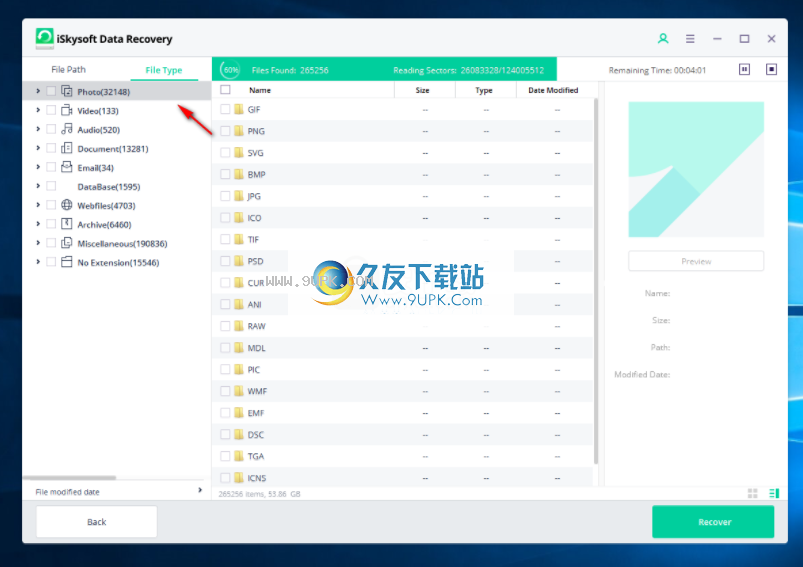Click the Document category icon
Image resolution: width=803 pixels, height=567 pixels.
coord(67,148)
